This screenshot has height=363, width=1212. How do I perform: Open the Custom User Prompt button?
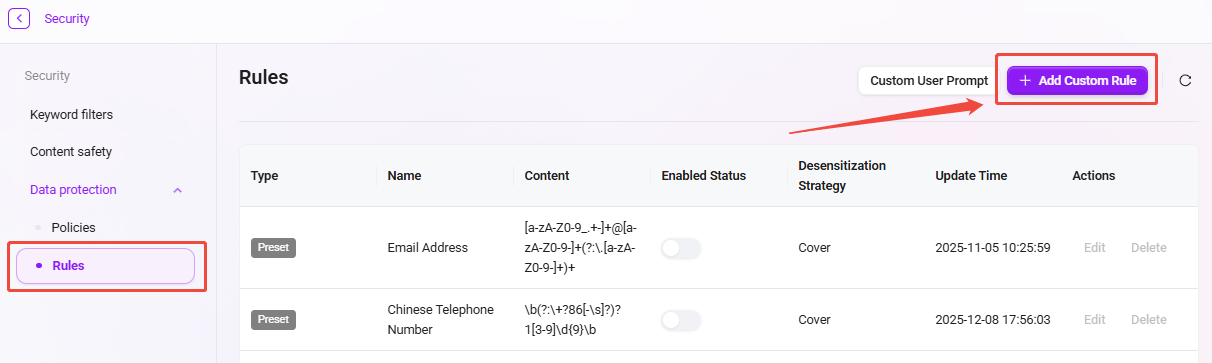[x=929, y=81]
